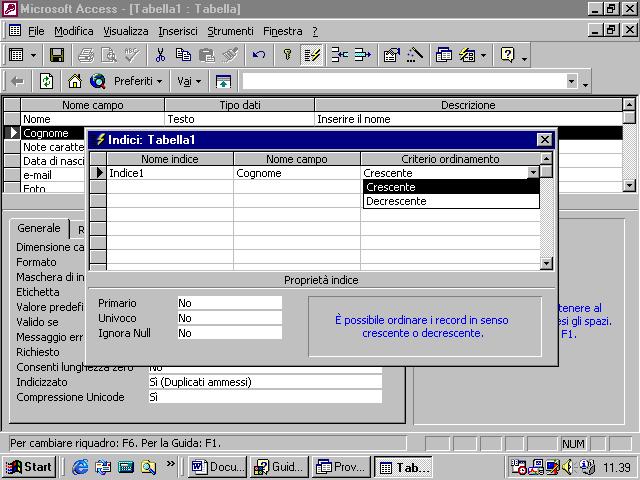Click the Univoco property field
Viewport: 640px width, 480px height.
coord(230,318)
